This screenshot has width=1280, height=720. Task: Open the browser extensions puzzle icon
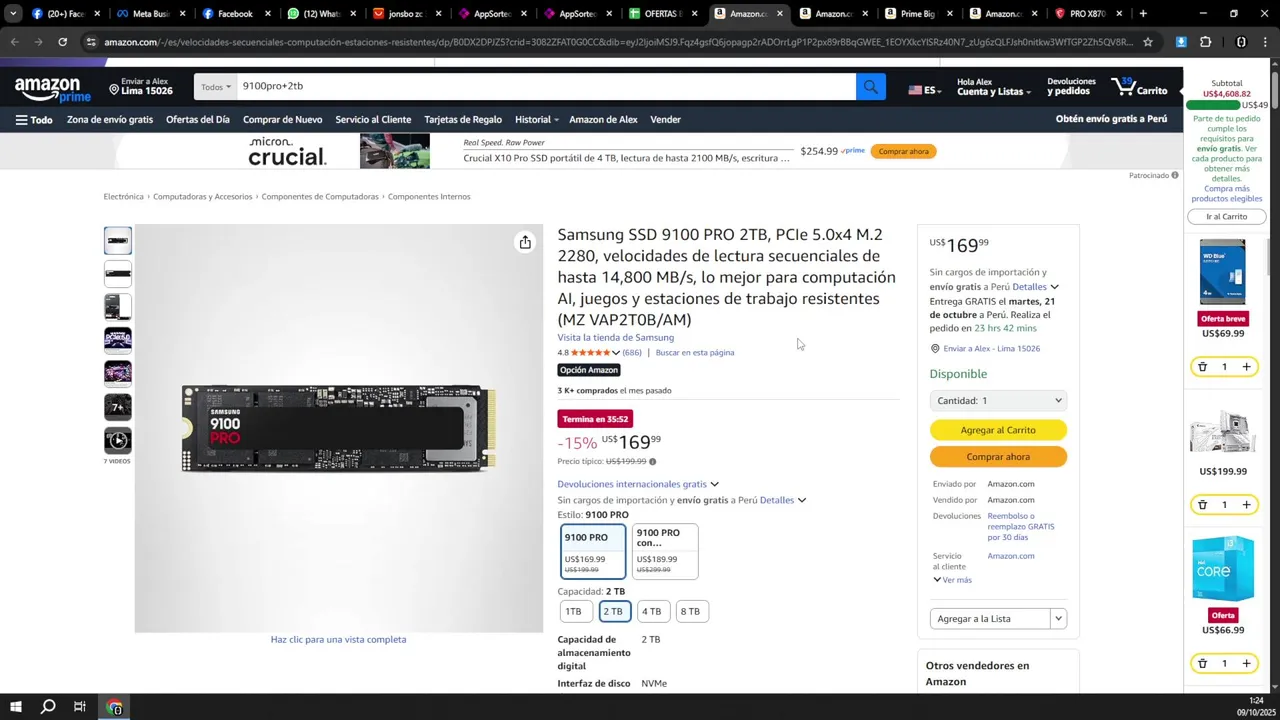[x=1205, y=42]
